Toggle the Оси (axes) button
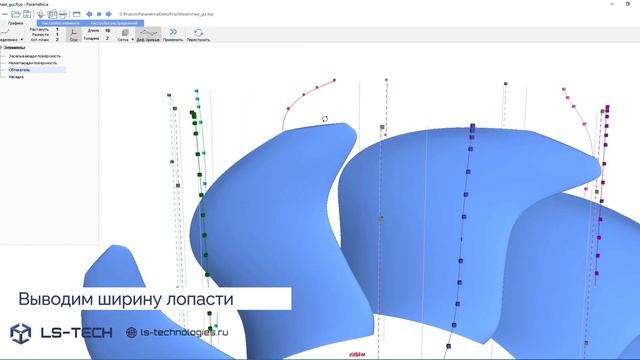Screen dimensions: 640x360 [x=73, y=35]
